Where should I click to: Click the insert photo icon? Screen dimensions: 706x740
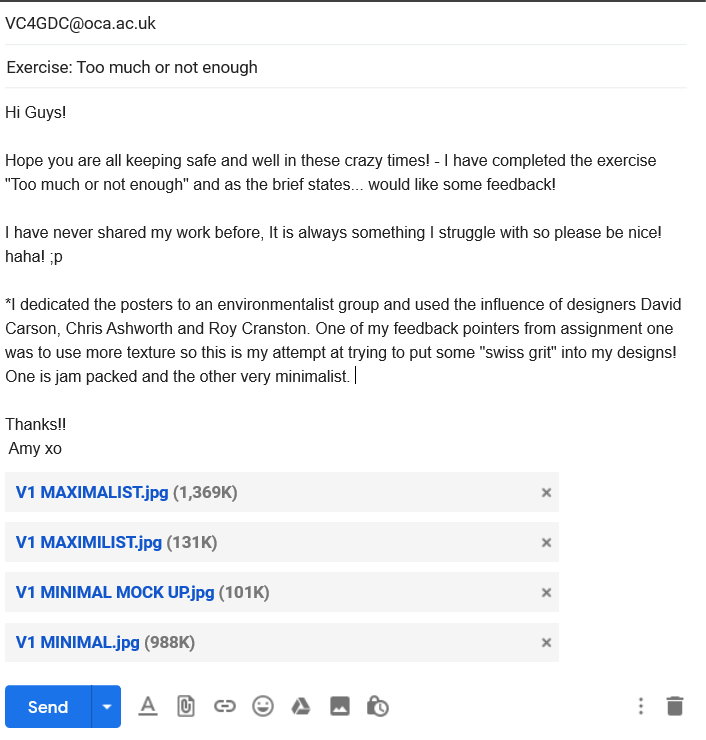click(340, 706)
